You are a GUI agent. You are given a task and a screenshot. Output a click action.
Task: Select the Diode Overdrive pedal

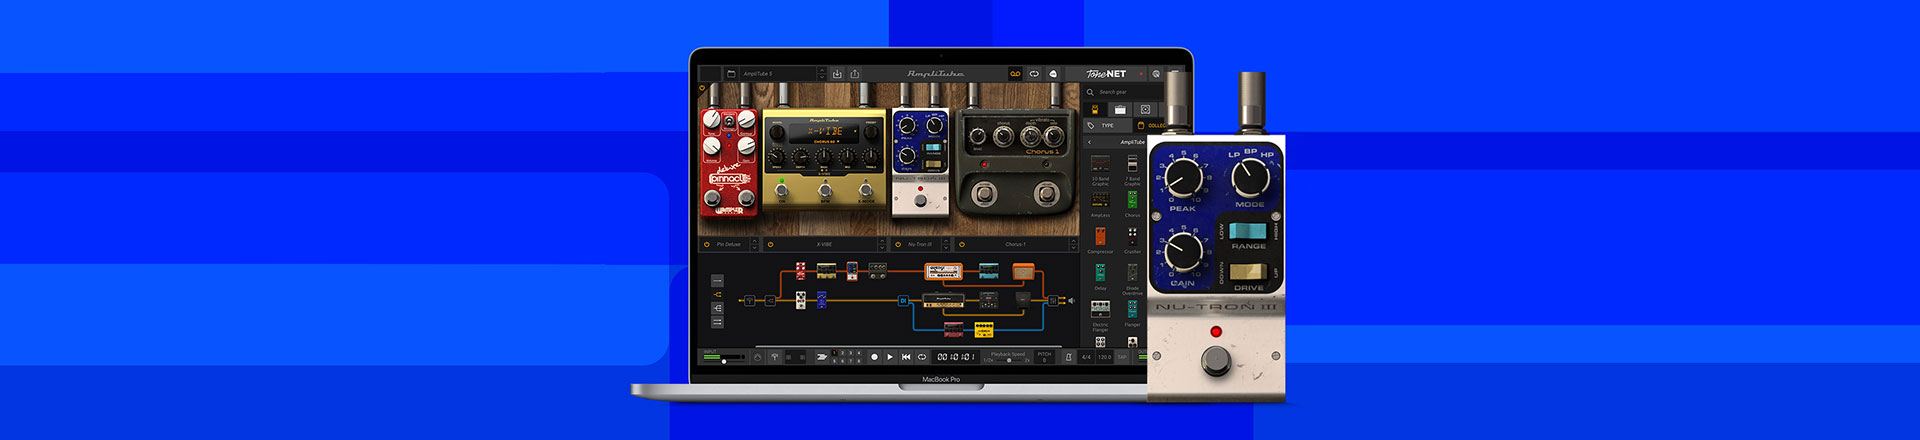pyautogui.click(x=1132, y=279)
